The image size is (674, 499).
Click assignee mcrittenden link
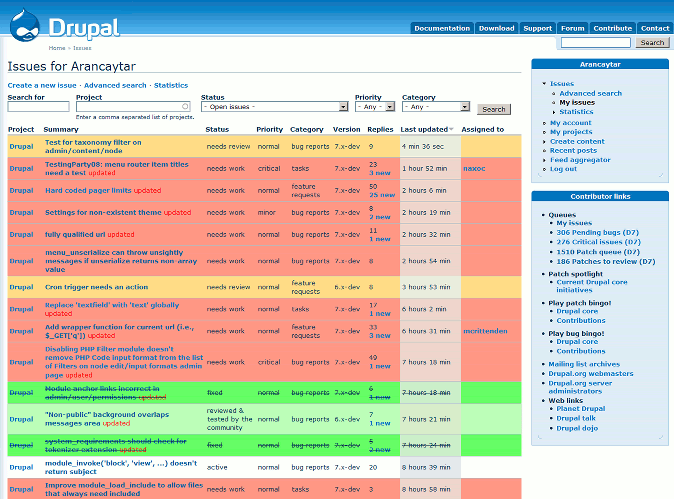click(485, 331)
